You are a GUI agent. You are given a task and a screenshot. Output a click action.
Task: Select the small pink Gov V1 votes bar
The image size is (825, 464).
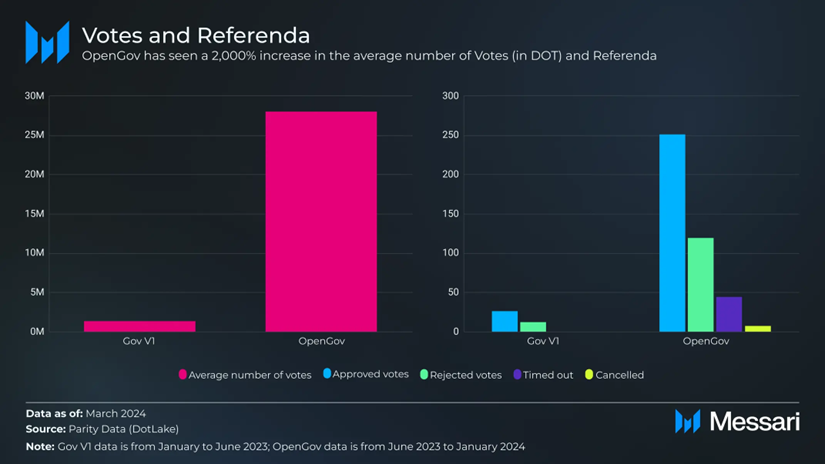point(139,326)
